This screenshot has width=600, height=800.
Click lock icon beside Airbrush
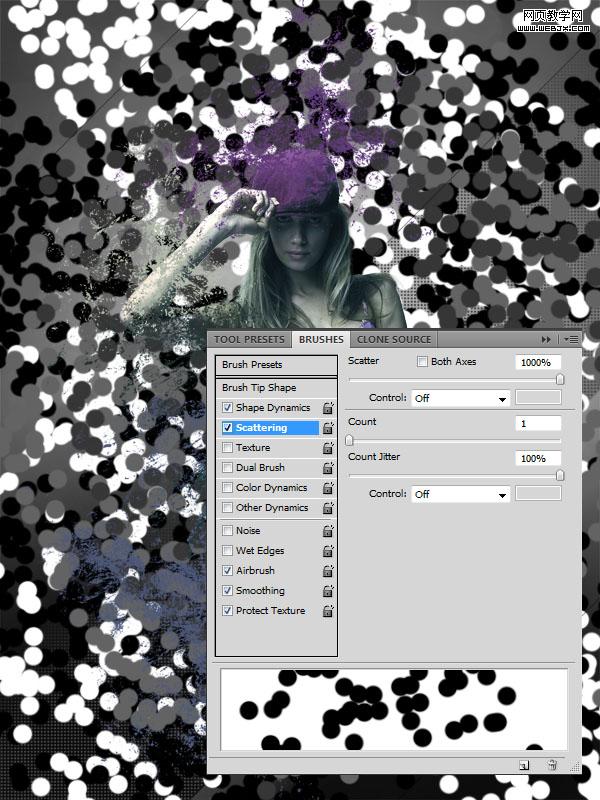click(328, 570)
